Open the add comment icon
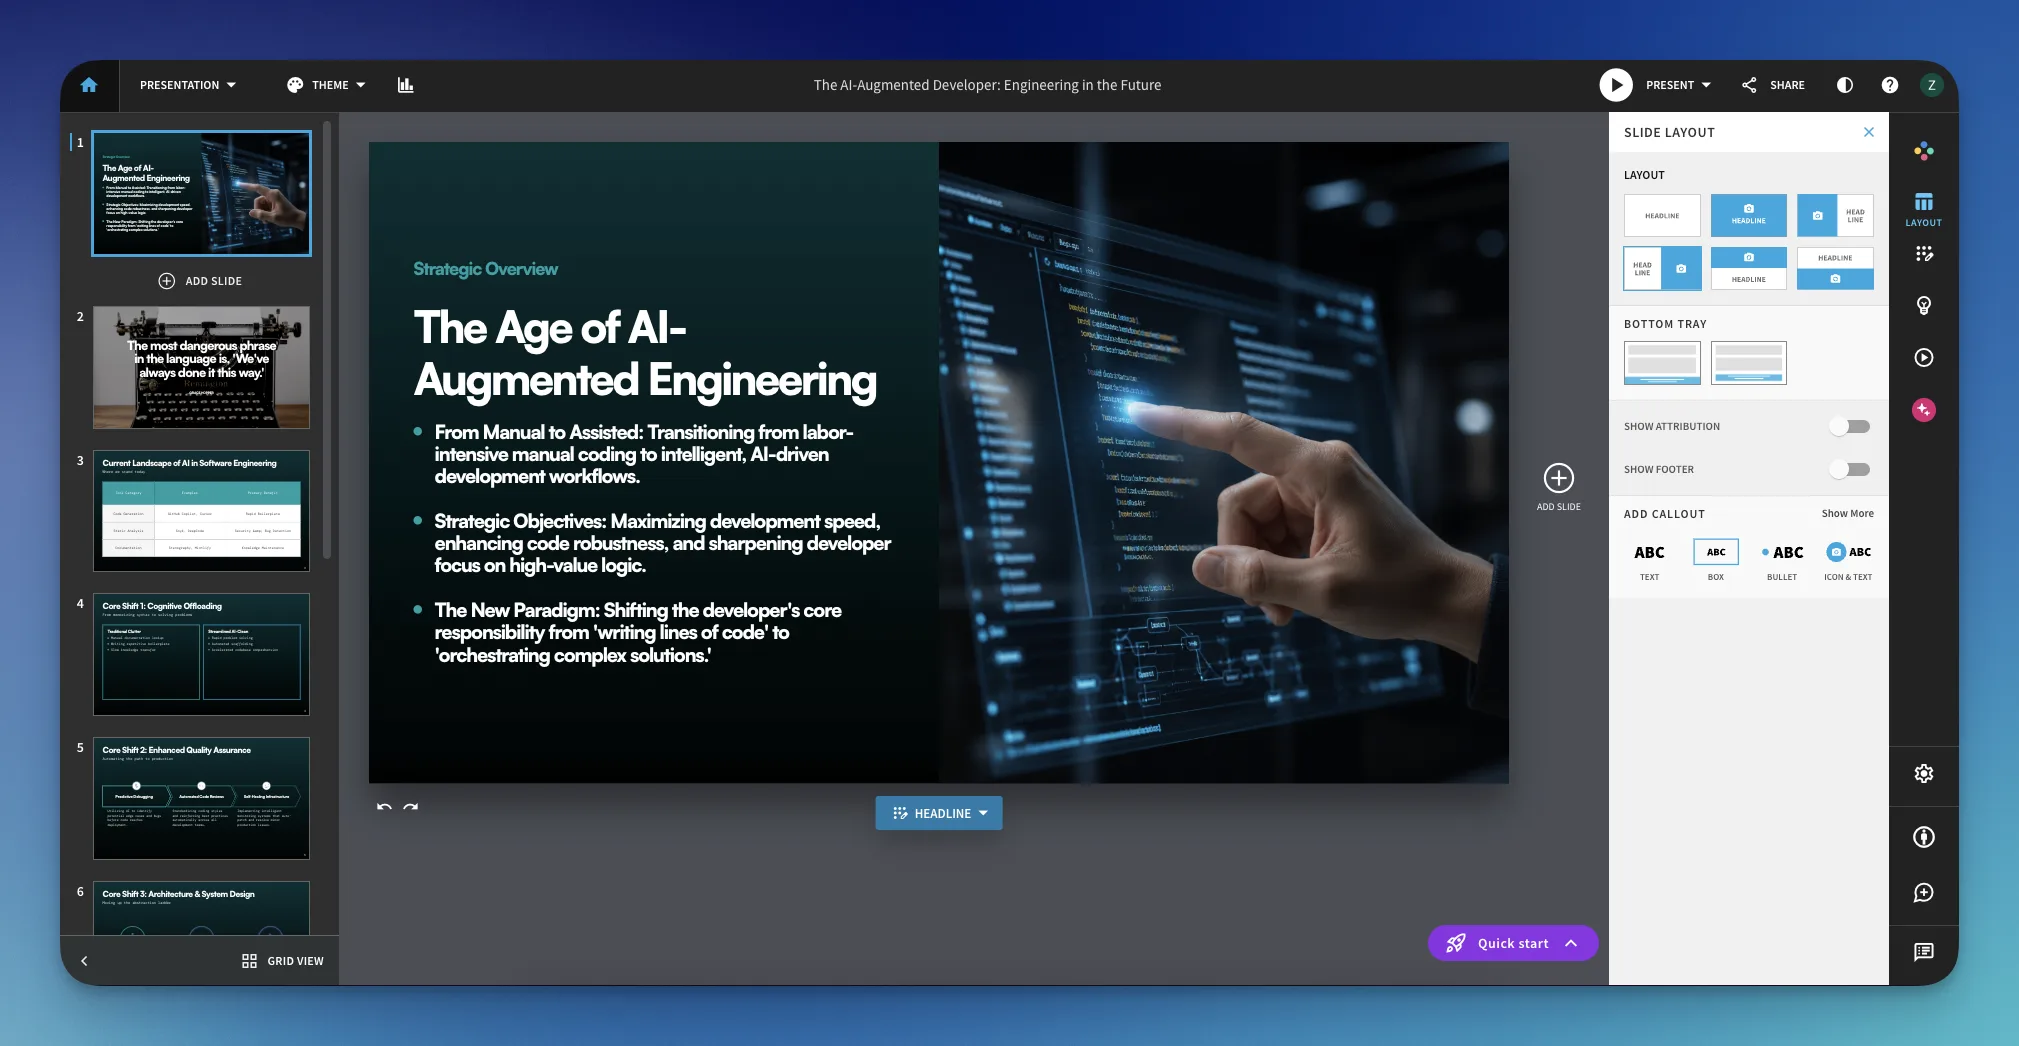The width and height of the screenshot is (2019, 1046). [1923, 893]
